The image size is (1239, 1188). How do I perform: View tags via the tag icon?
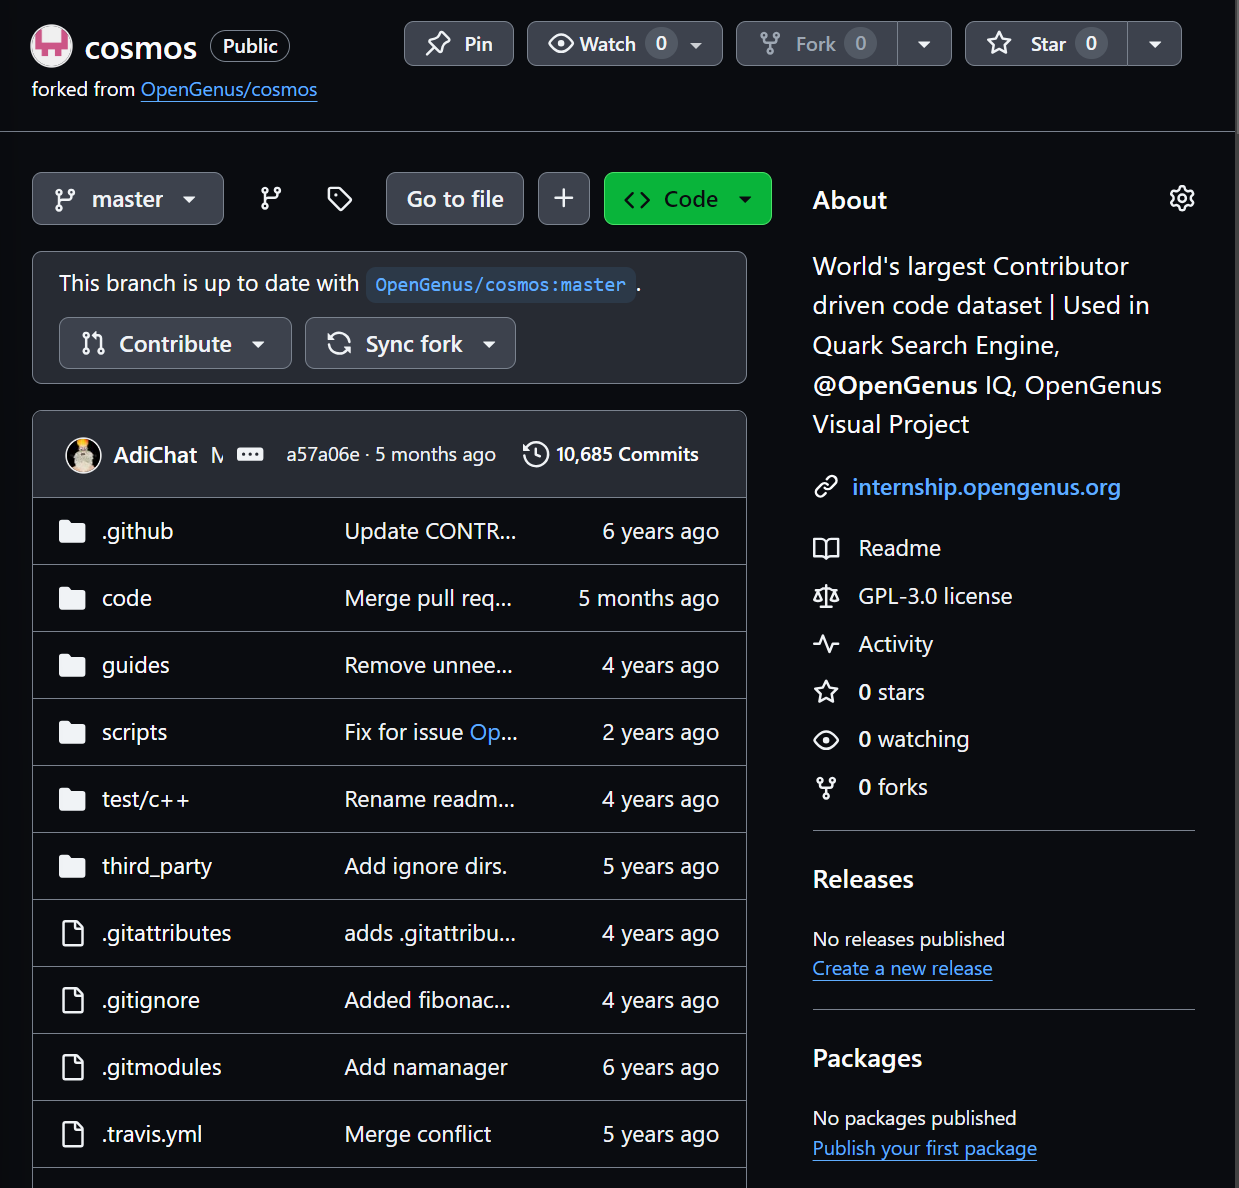point(340,199)
